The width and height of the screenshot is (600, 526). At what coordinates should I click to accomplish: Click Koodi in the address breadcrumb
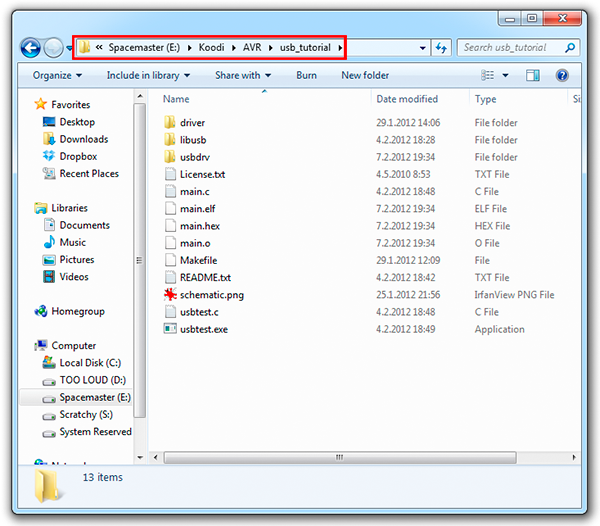click(x=211, y=47)
